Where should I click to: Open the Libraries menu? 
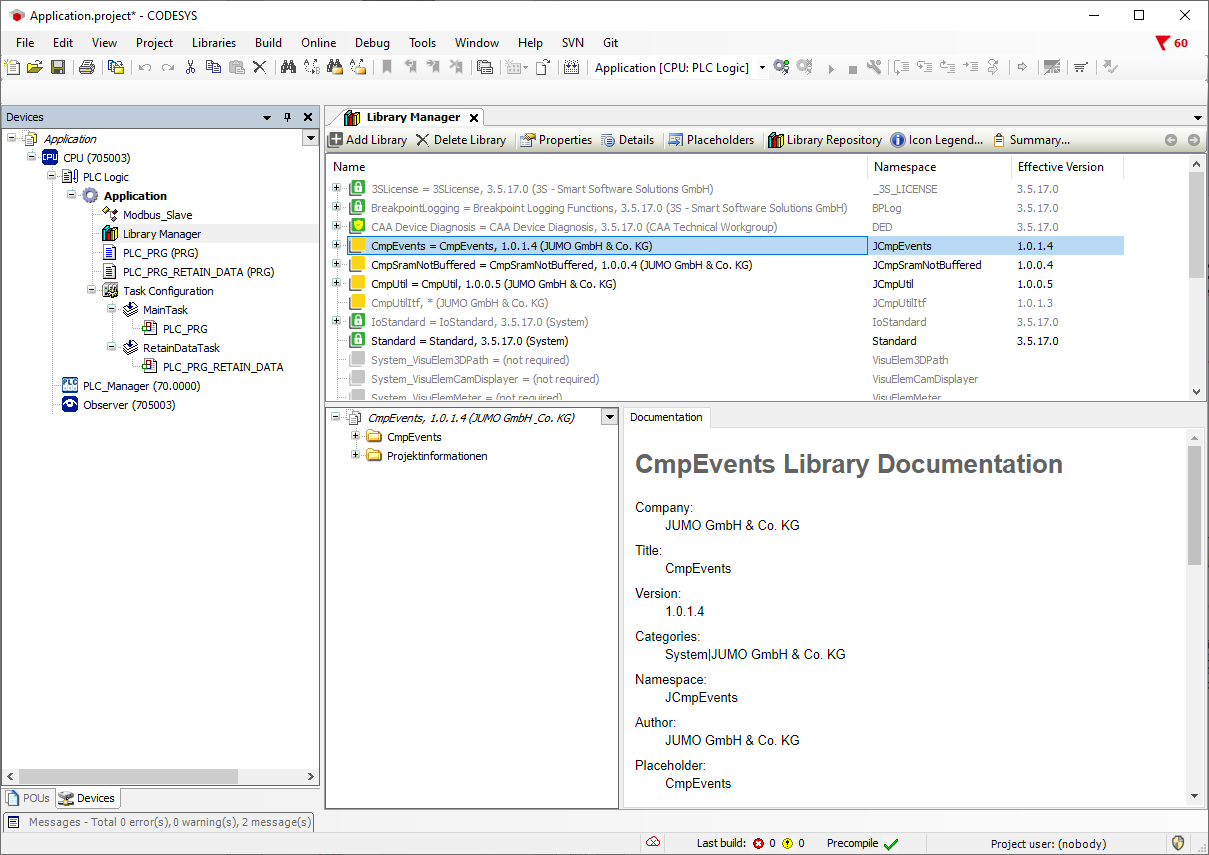(x=213, y=43)
